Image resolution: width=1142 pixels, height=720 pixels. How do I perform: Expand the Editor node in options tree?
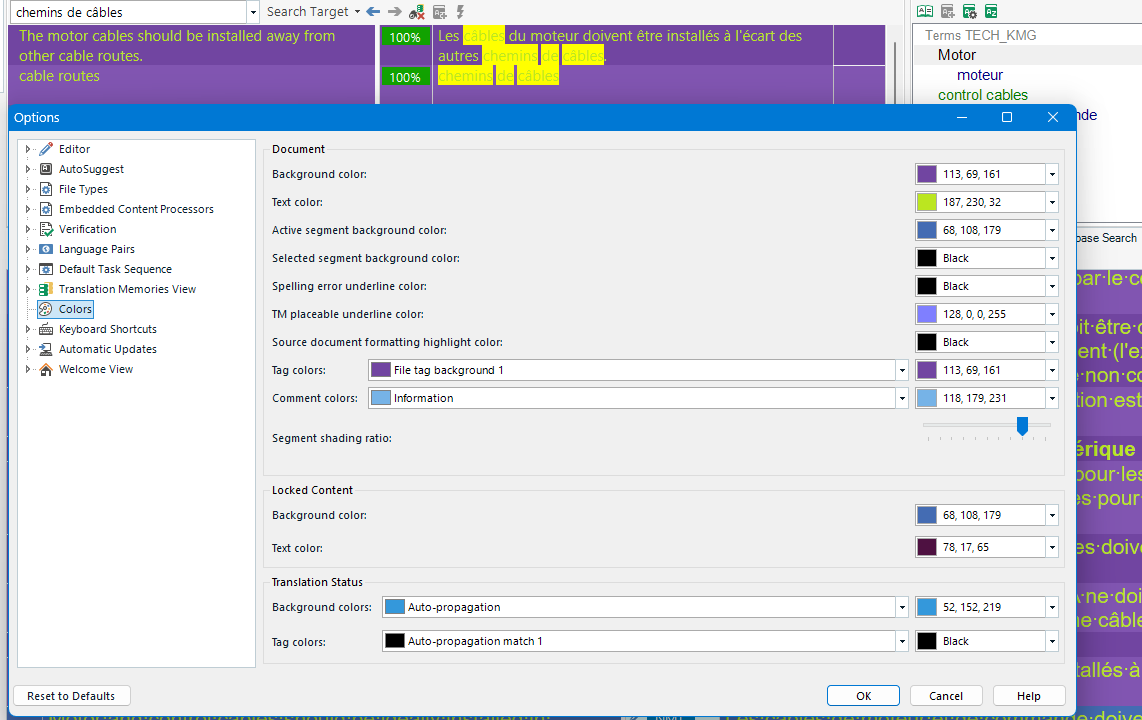(x=28, y=149)
